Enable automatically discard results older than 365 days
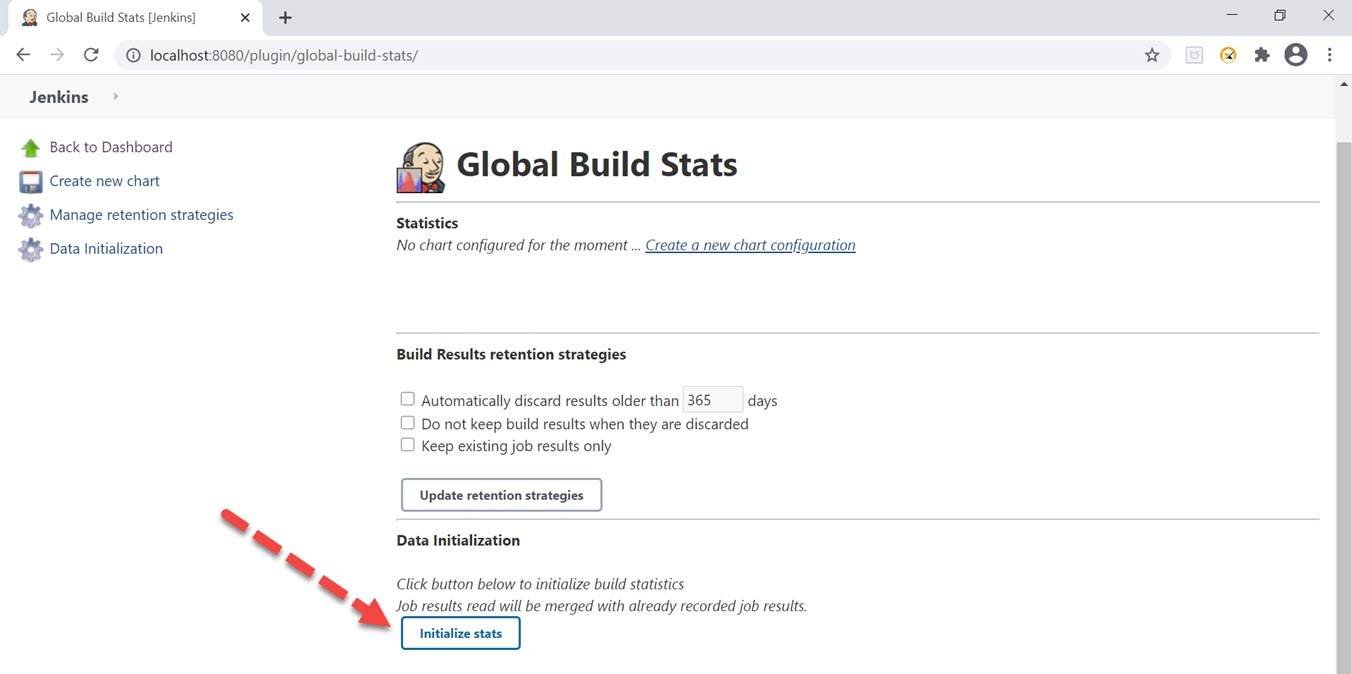Viewport: 1352px width, 674px height. (407, 398)
